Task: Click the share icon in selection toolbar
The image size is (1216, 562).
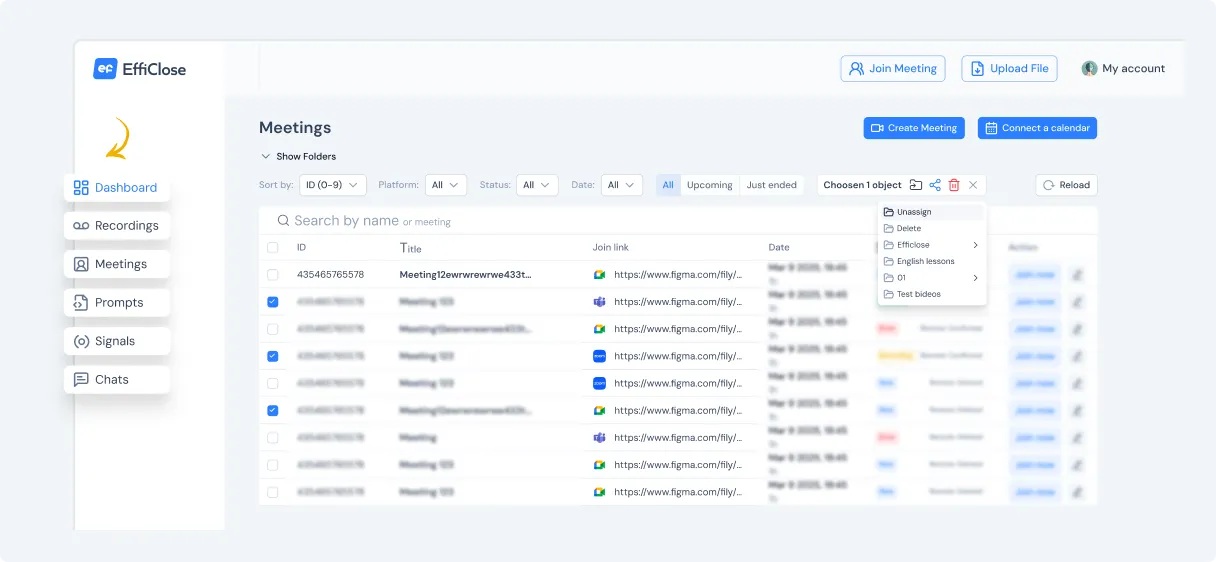Action: click(935, 185)
